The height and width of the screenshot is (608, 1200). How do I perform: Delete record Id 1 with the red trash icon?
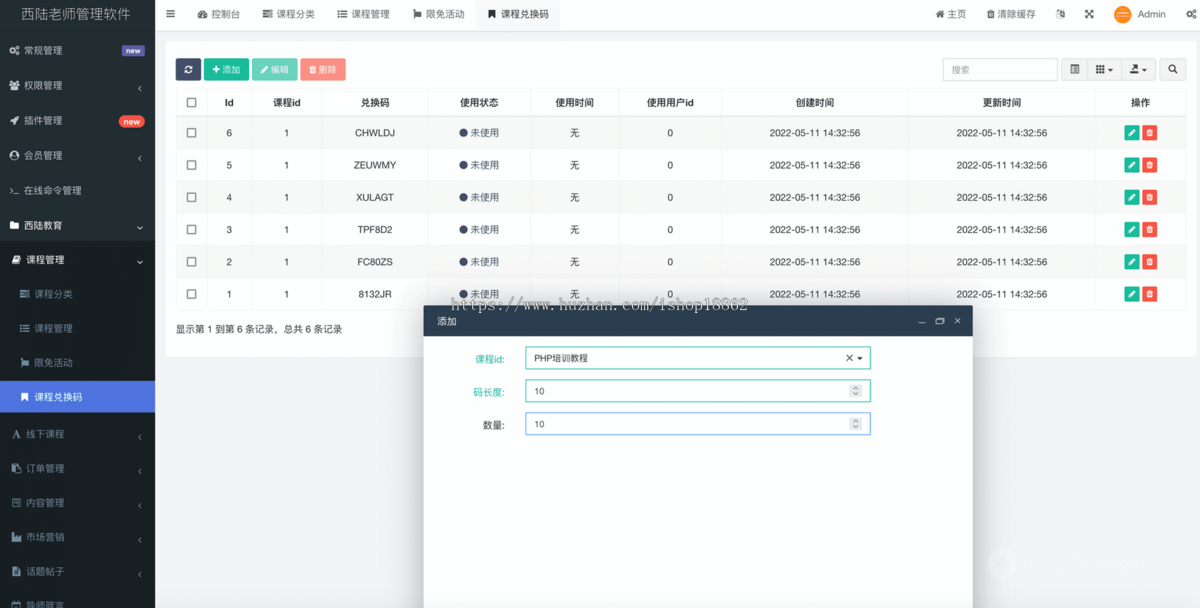tap(1149, 294)
